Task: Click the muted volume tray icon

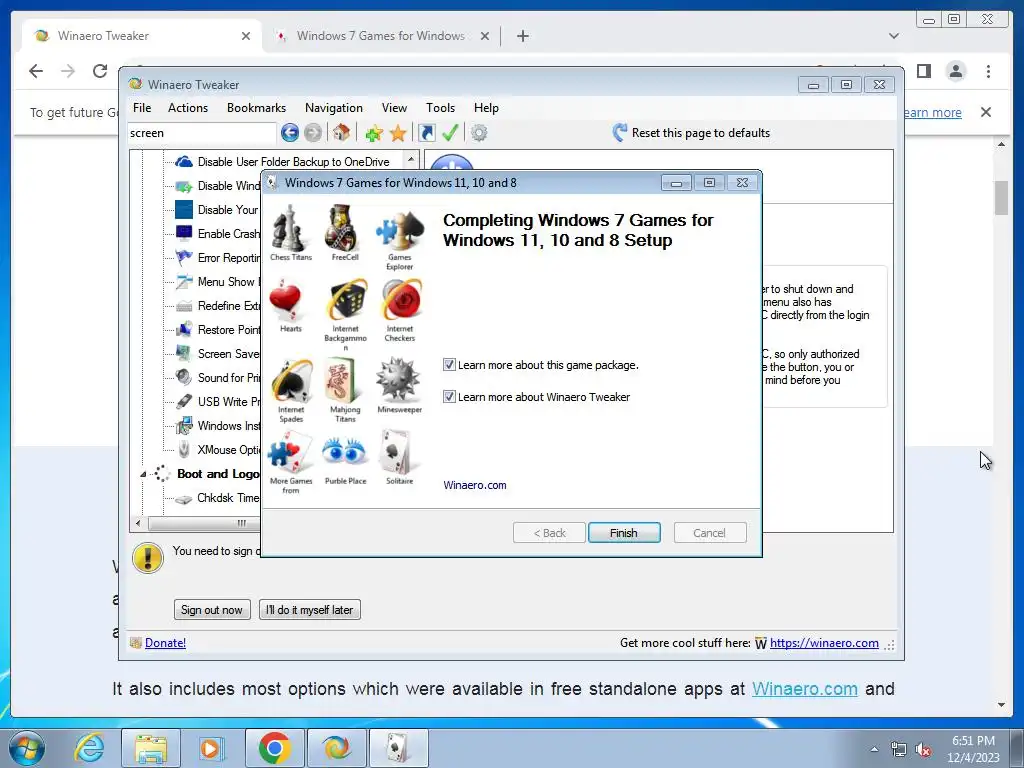Action: click(x=923, y=750)
